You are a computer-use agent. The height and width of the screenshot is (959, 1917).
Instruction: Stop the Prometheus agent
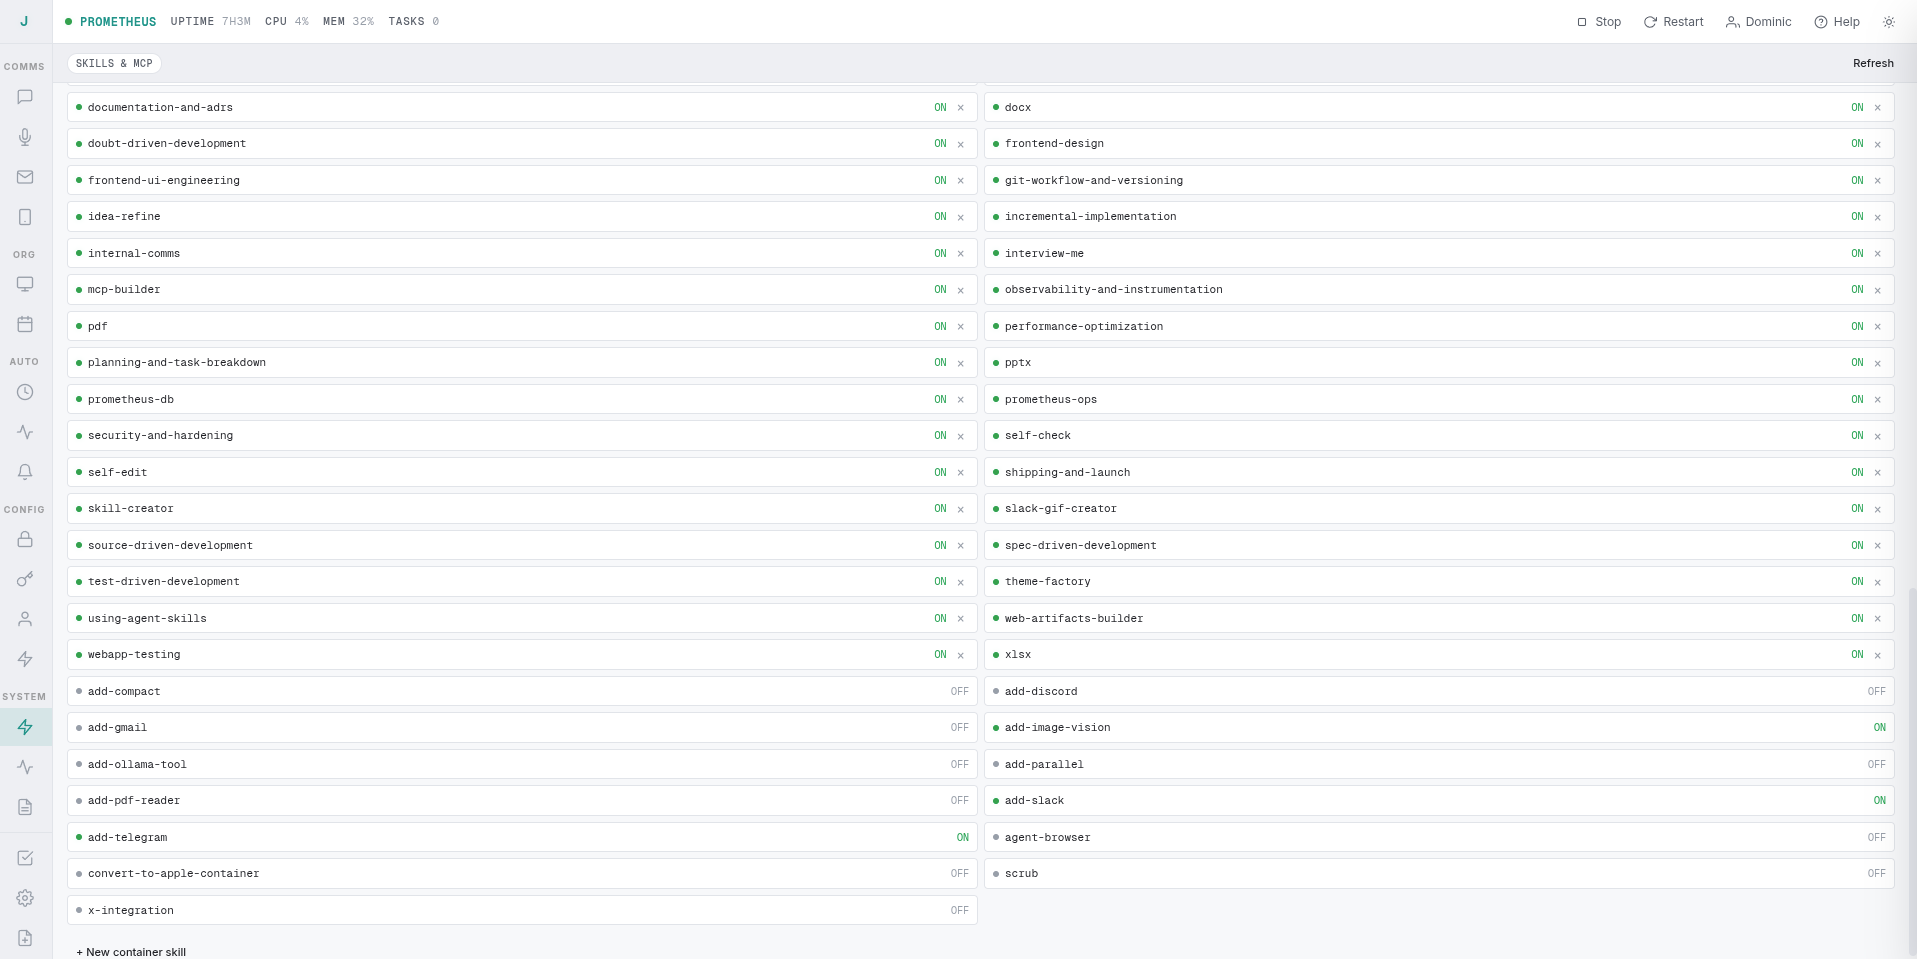point(1599,22)
